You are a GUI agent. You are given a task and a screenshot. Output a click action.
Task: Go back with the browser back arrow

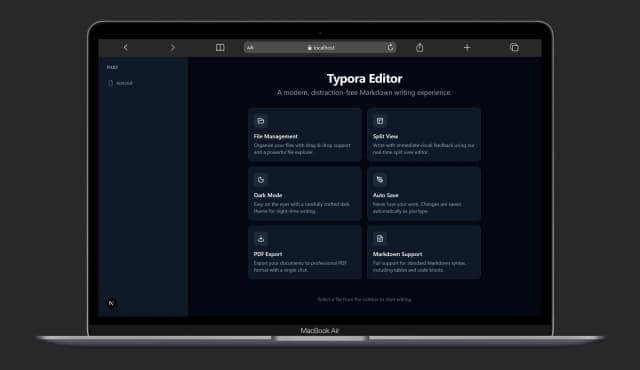coord(125,48)
